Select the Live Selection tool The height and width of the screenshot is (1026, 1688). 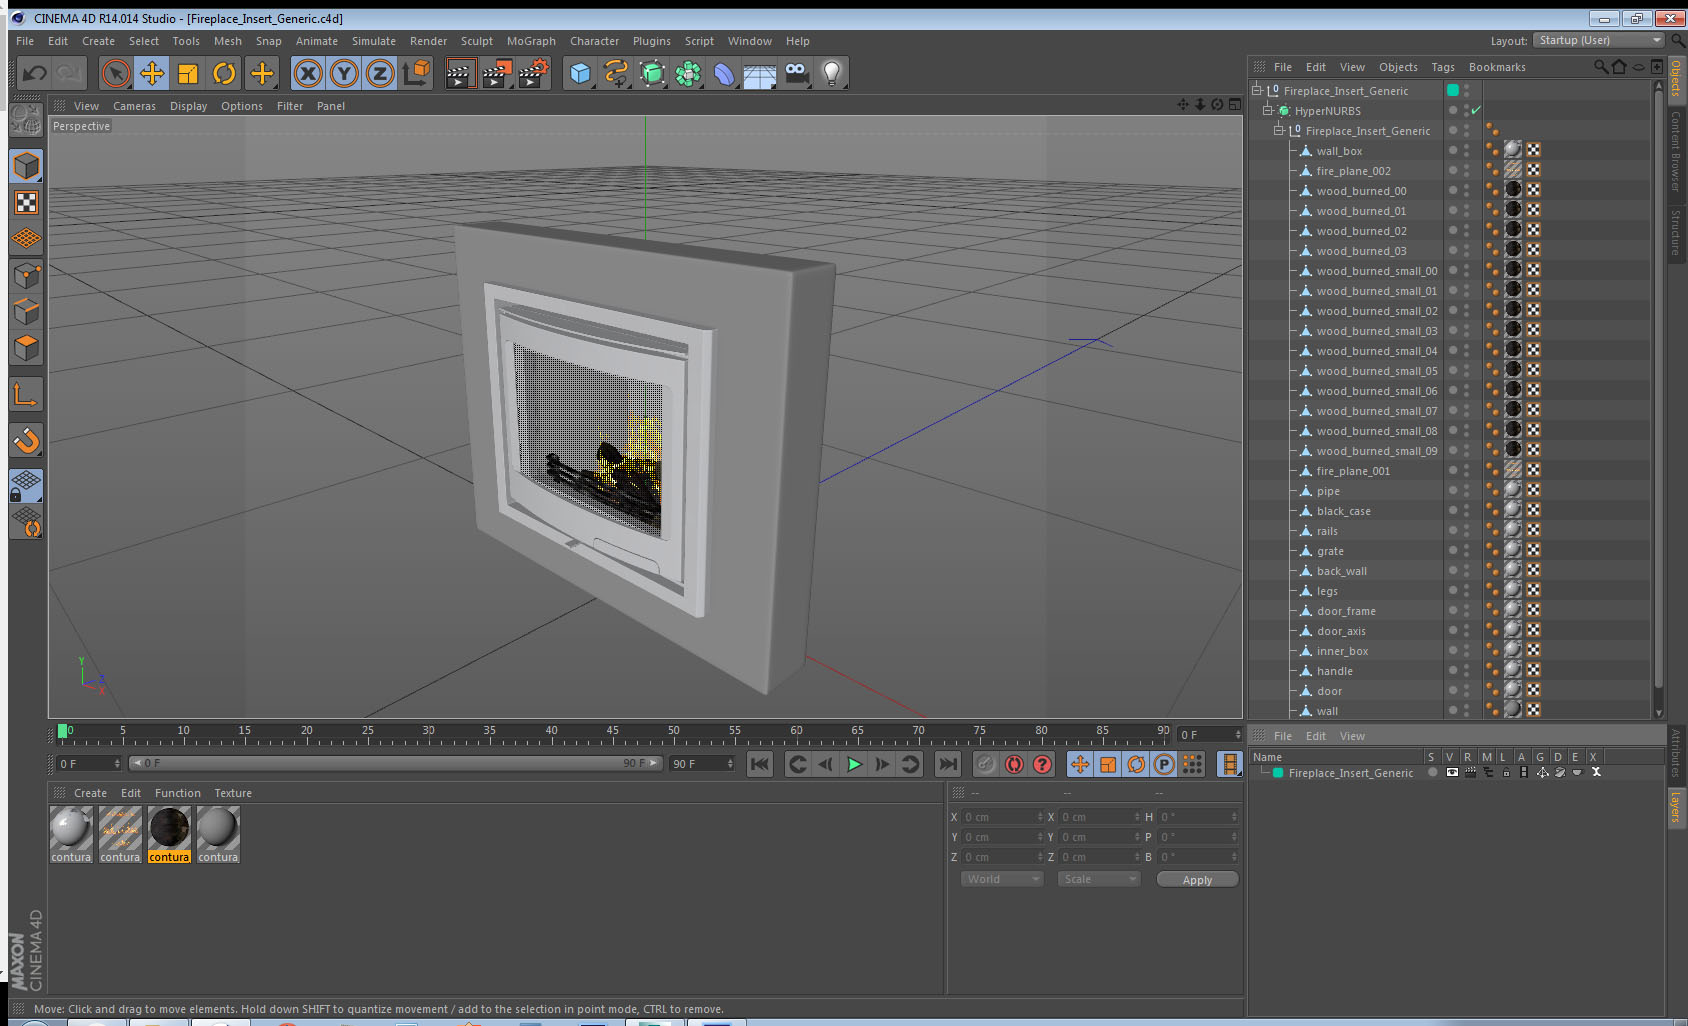[116, 73]
